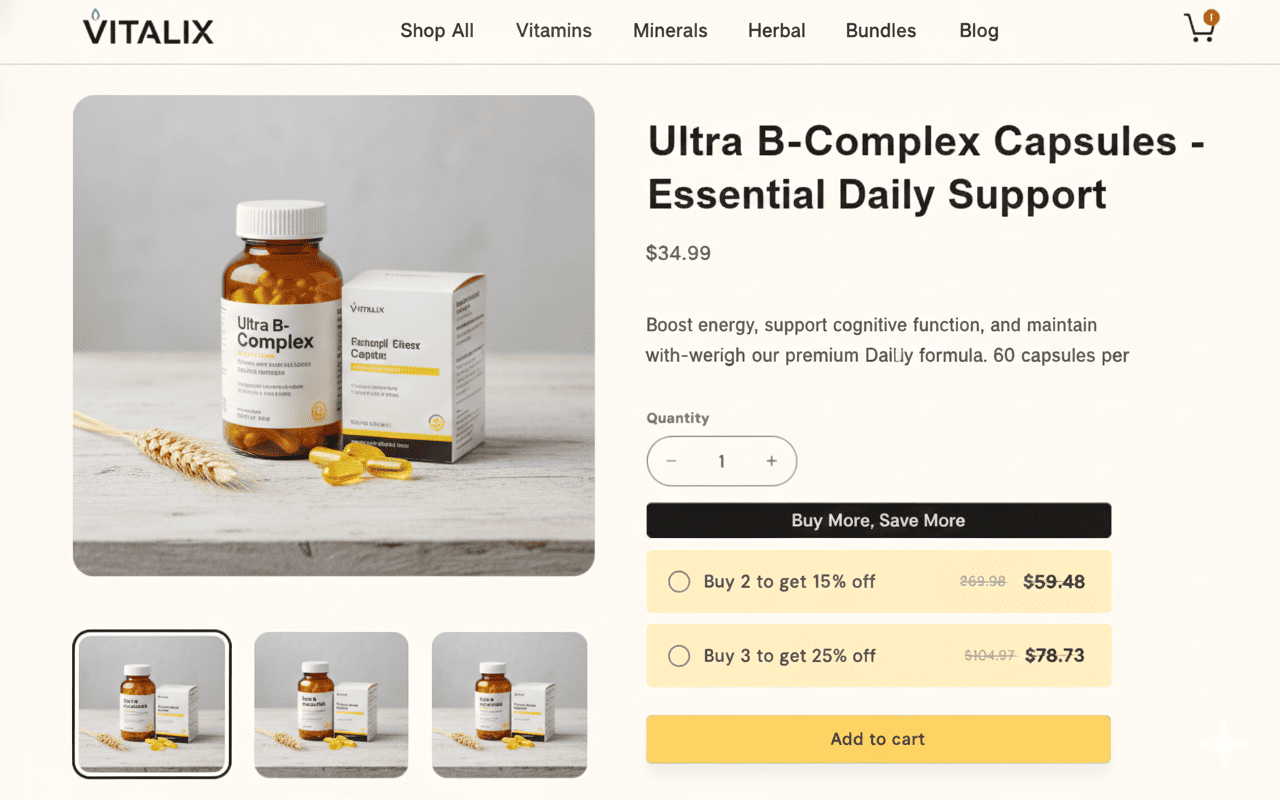
Task: Select the first product thumbnail
Action: [x=152, y=704]
